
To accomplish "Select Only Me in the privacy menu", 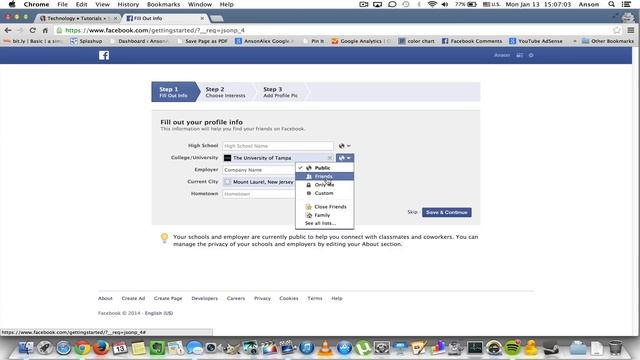I will (324, 185).
